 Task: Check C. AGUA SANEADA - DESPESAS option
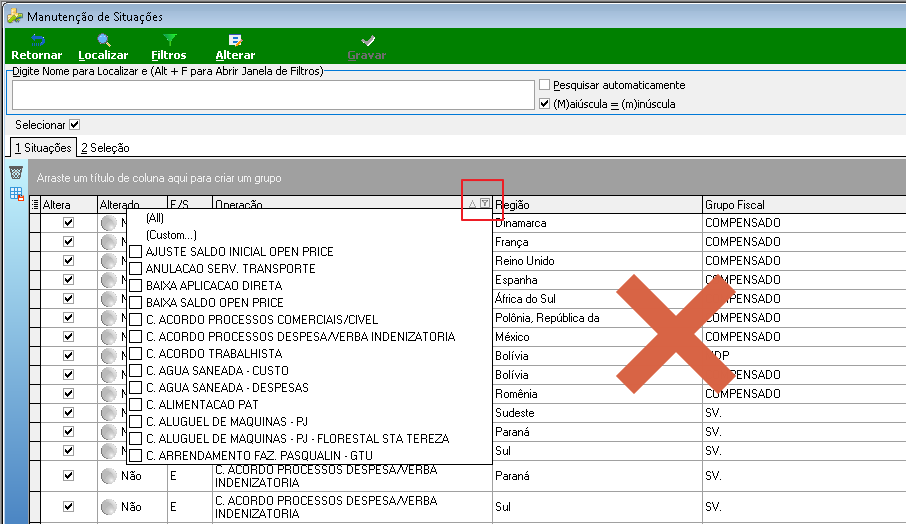pyautogui.click(x=136, y=387)
